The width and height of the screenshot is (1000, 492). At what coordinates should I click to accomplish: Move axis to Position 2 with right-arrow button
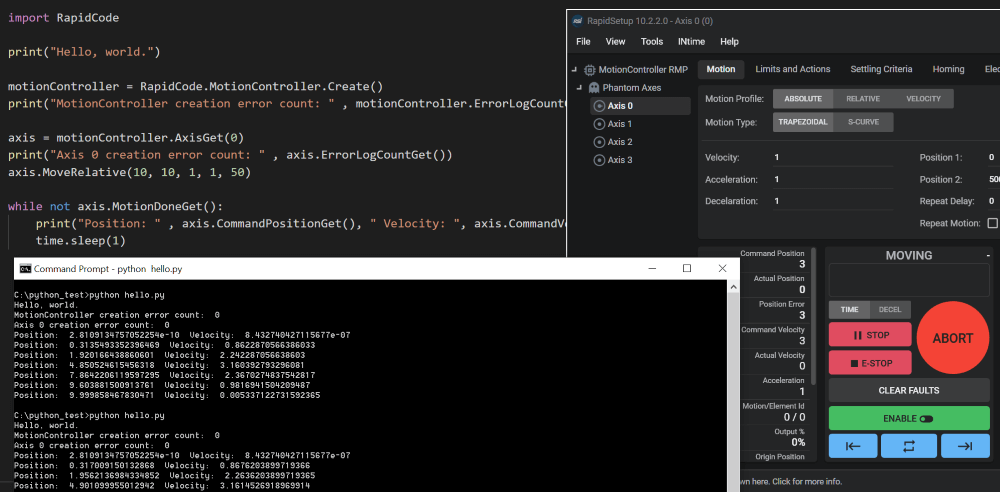click(965, 446)
